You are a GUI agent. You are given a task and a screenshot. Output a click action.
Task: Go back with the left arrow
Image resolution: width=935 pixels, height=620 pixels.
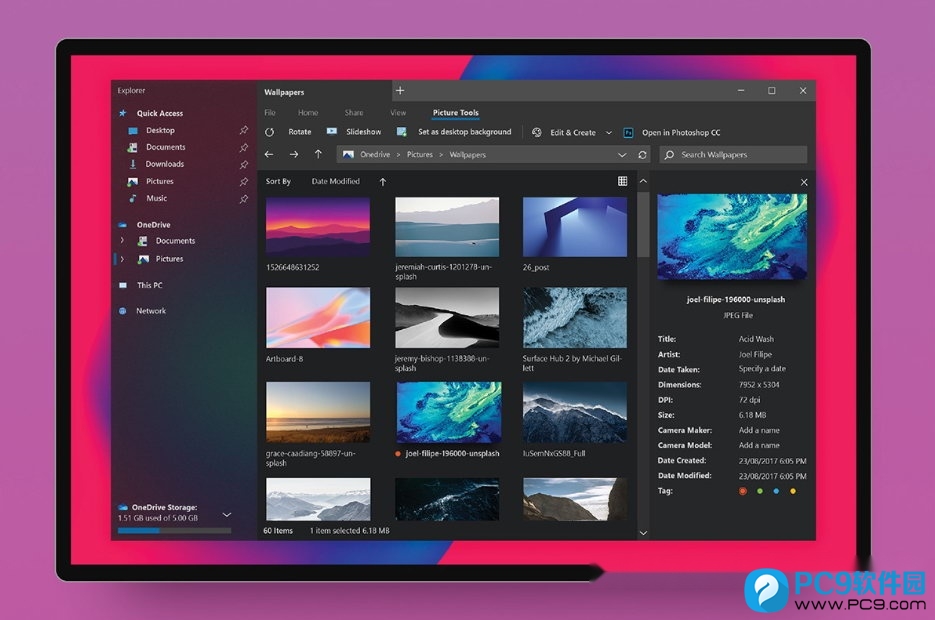(269, 154)
